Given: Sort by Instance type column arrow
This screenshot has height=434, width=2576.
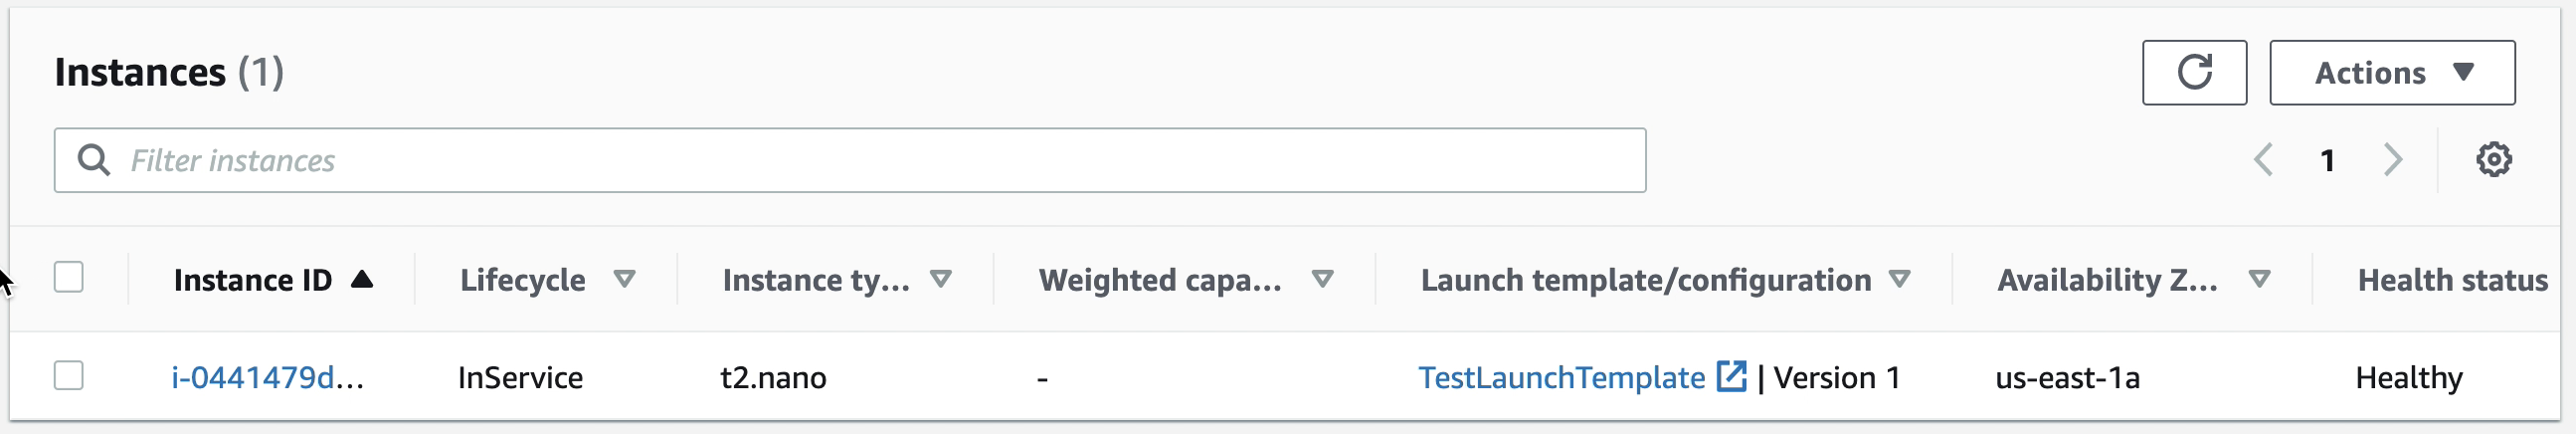Looking at the screenshot, I should (x=941, y=280).
